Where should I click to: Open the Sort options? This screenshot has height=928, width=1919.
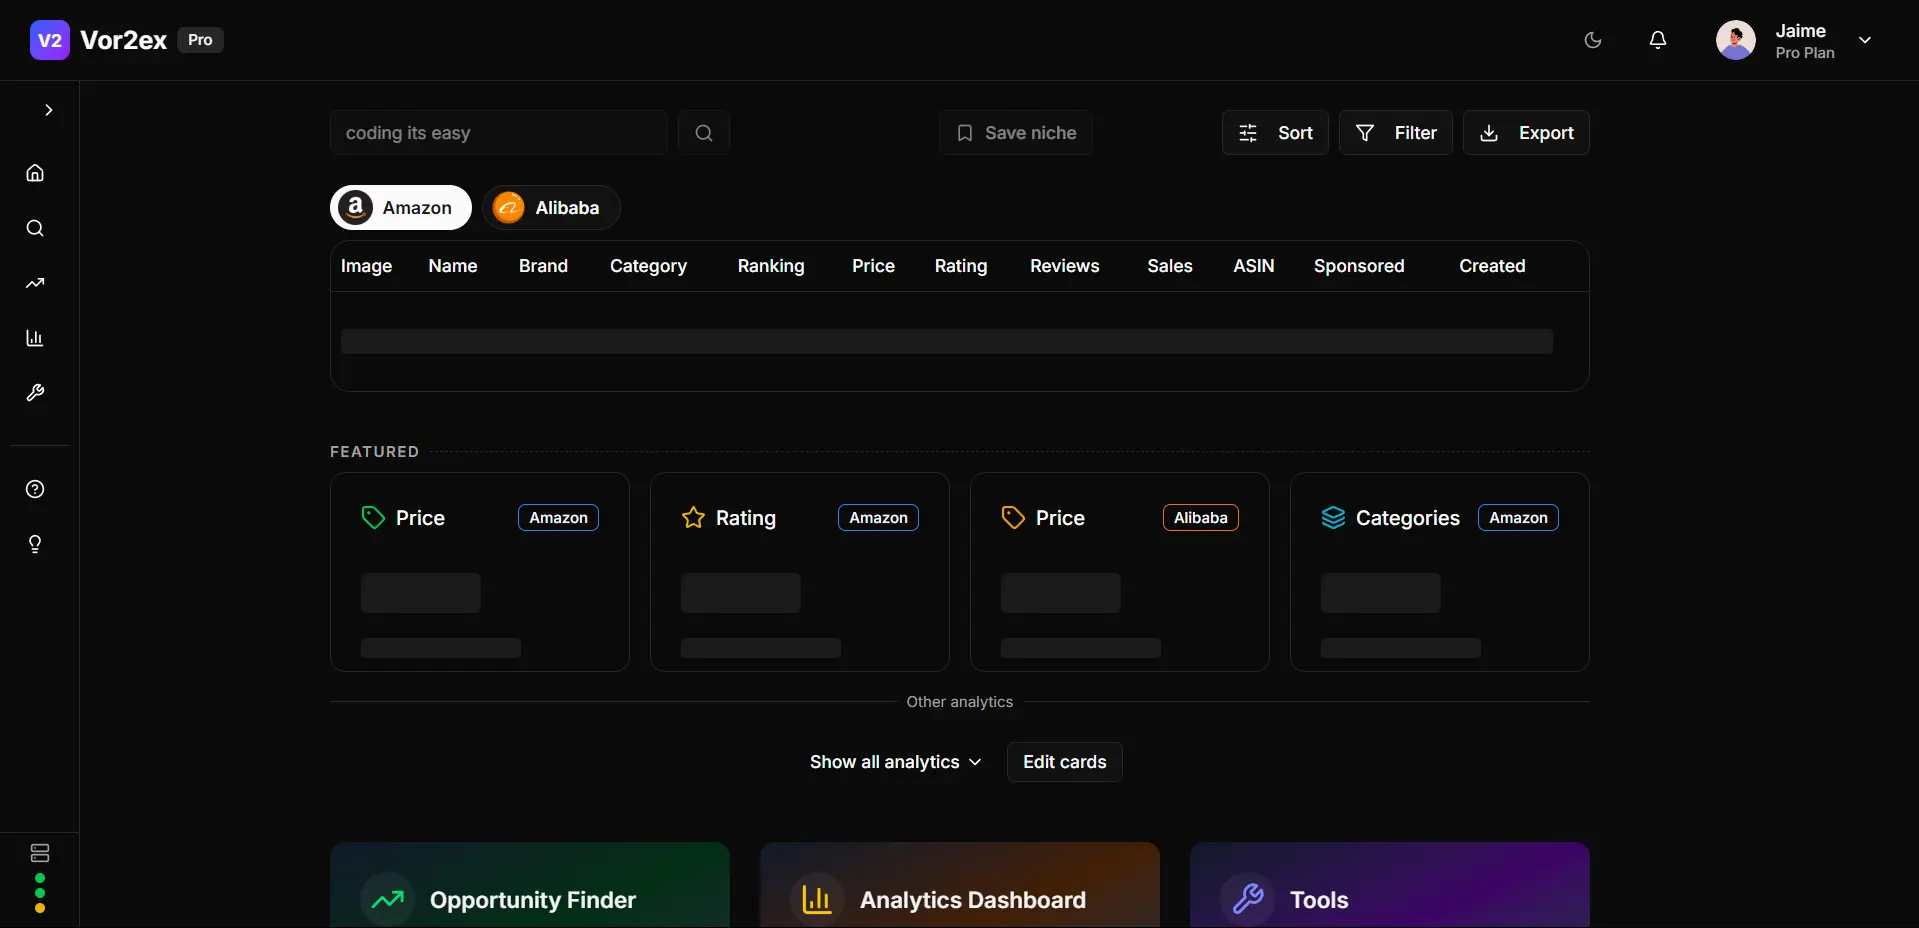[1275, 133]
